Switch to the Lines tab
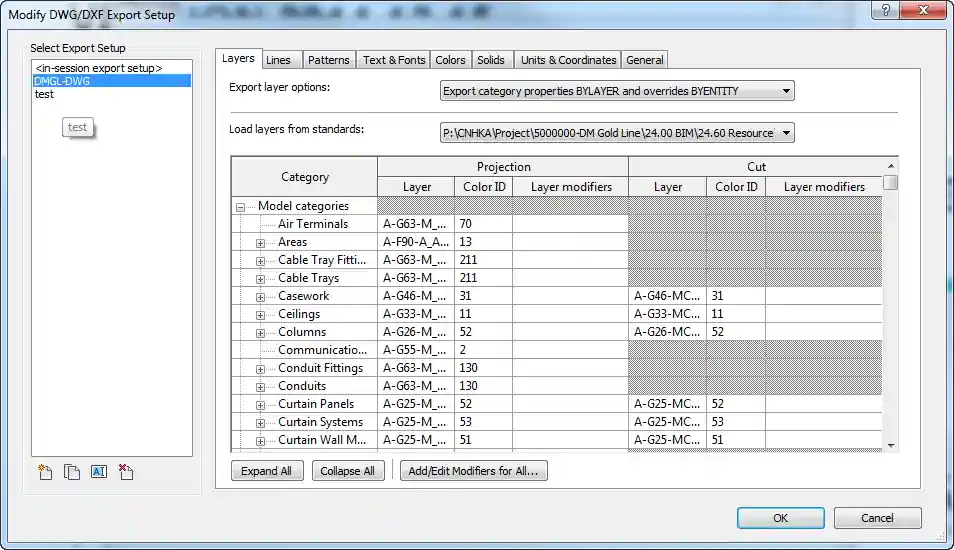The image size is (954, 550). tap(278, 60)
